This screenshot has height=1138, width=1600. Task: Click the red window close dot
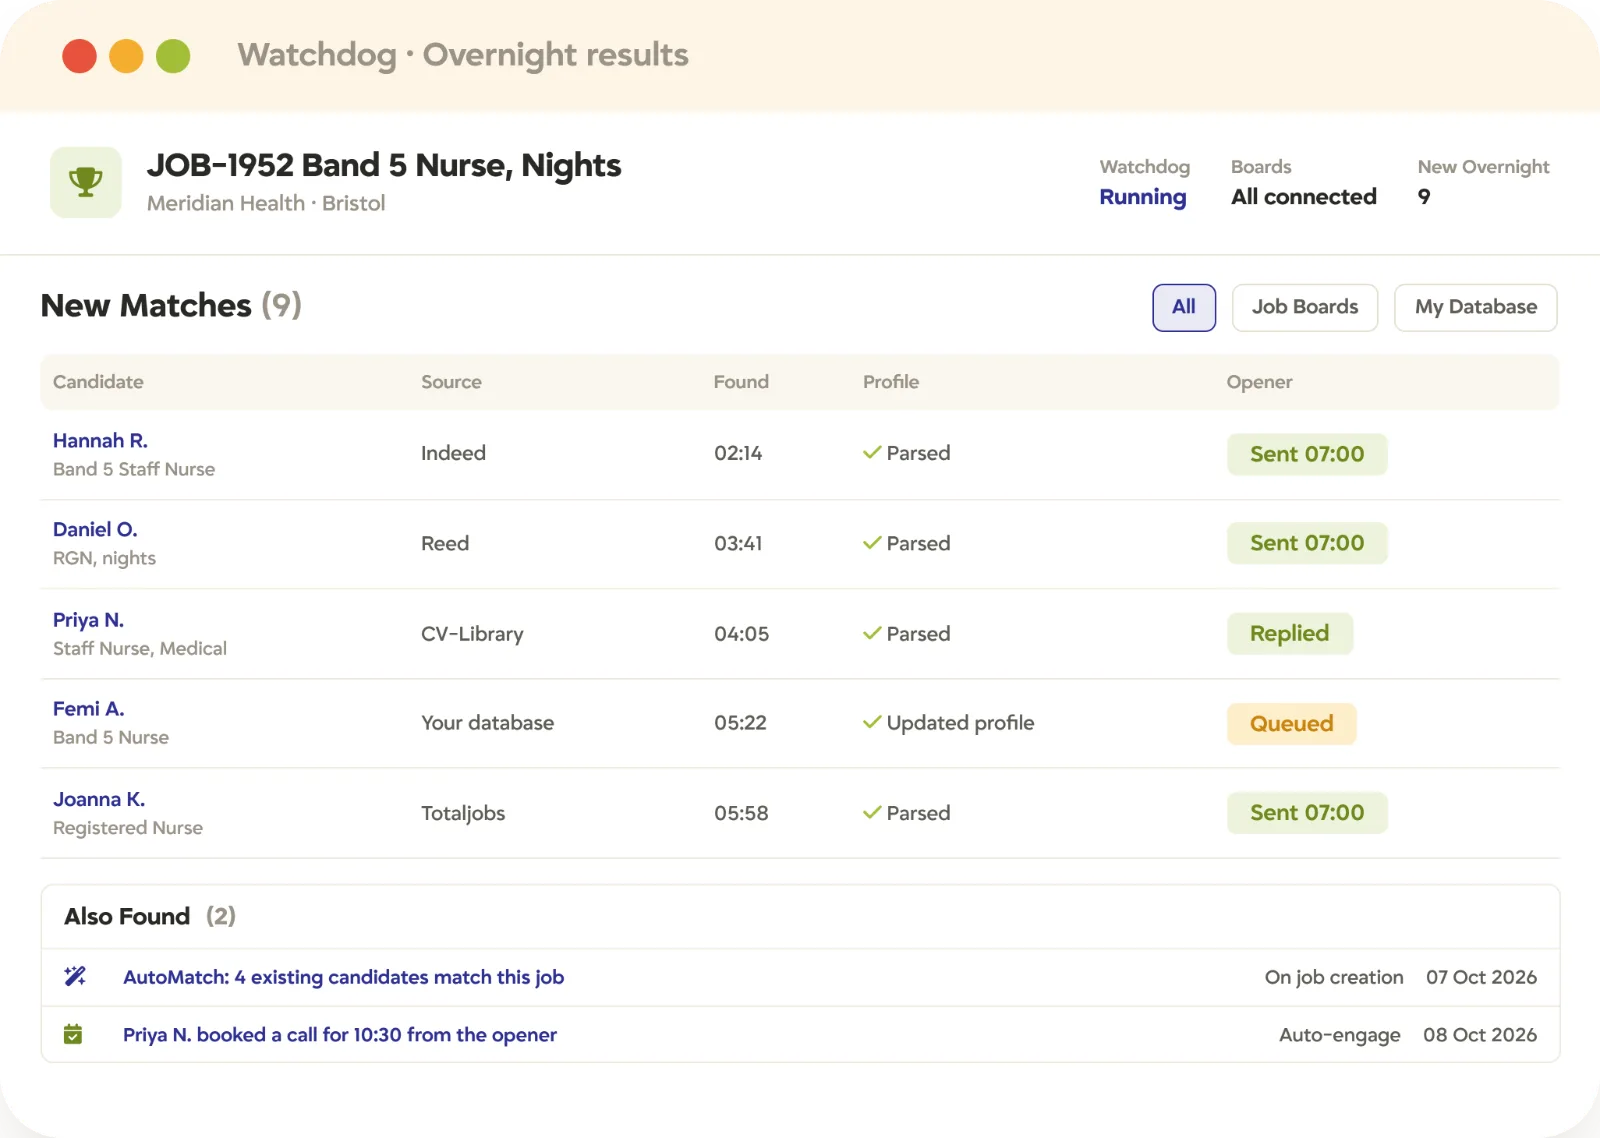click(x=79, y=56)
